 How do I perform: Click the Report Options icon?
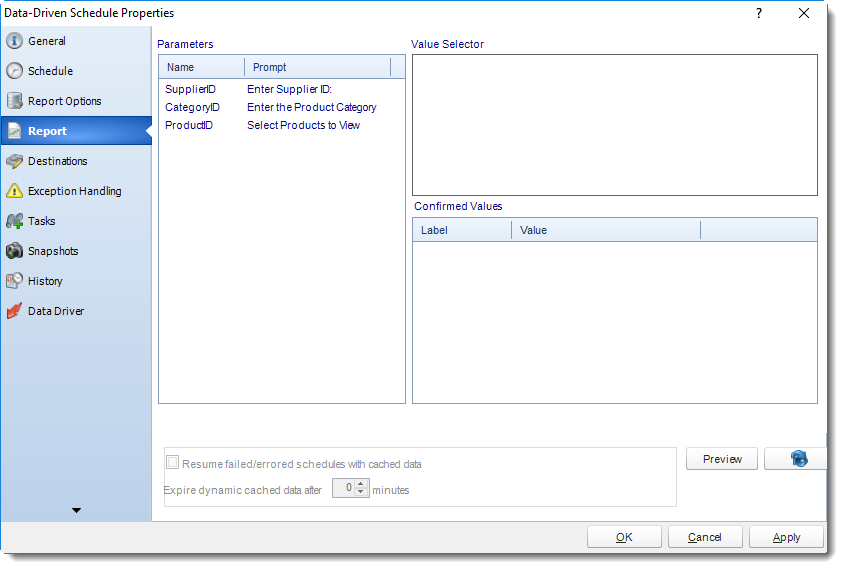pyautogui.click(x=15, y=101)
